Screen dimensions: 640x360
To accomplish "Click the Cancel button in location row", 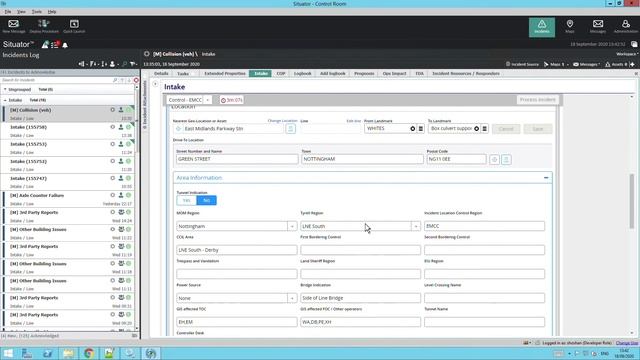I will [506, 129].
